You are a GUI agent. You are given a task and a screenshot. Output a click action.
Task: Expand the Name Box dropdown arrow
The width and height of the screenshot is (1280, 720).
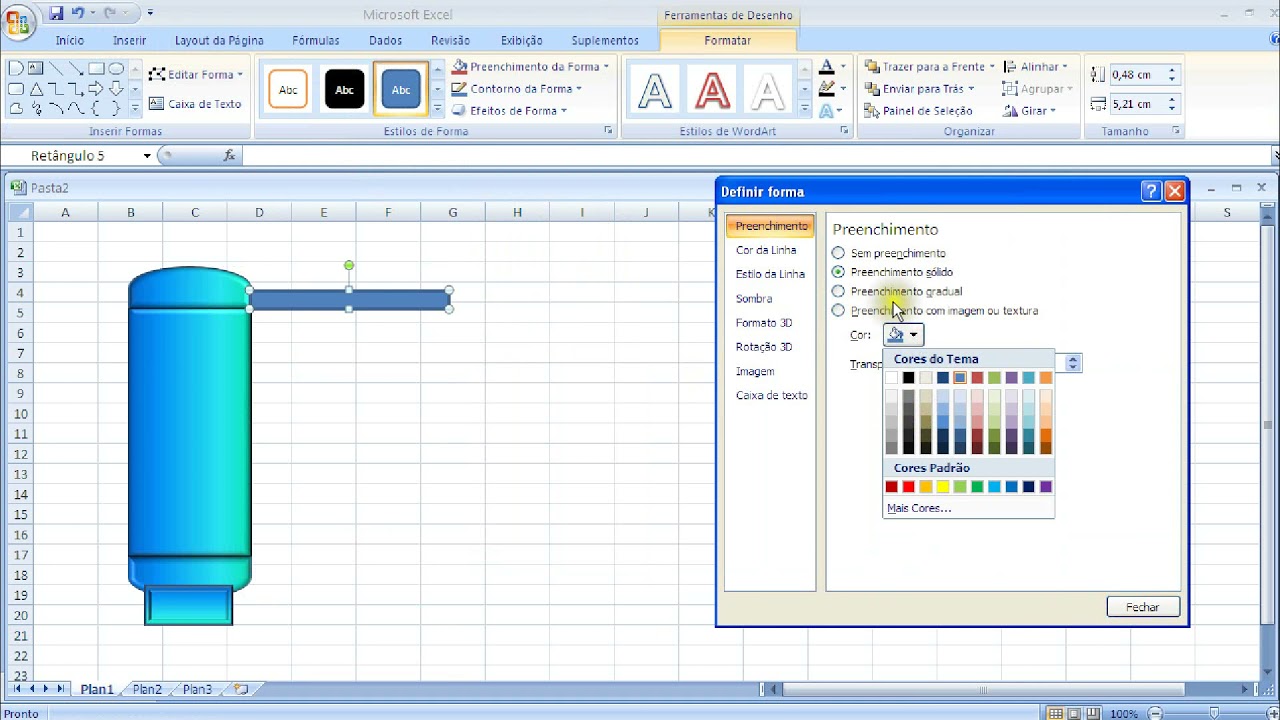pos(147,156)
